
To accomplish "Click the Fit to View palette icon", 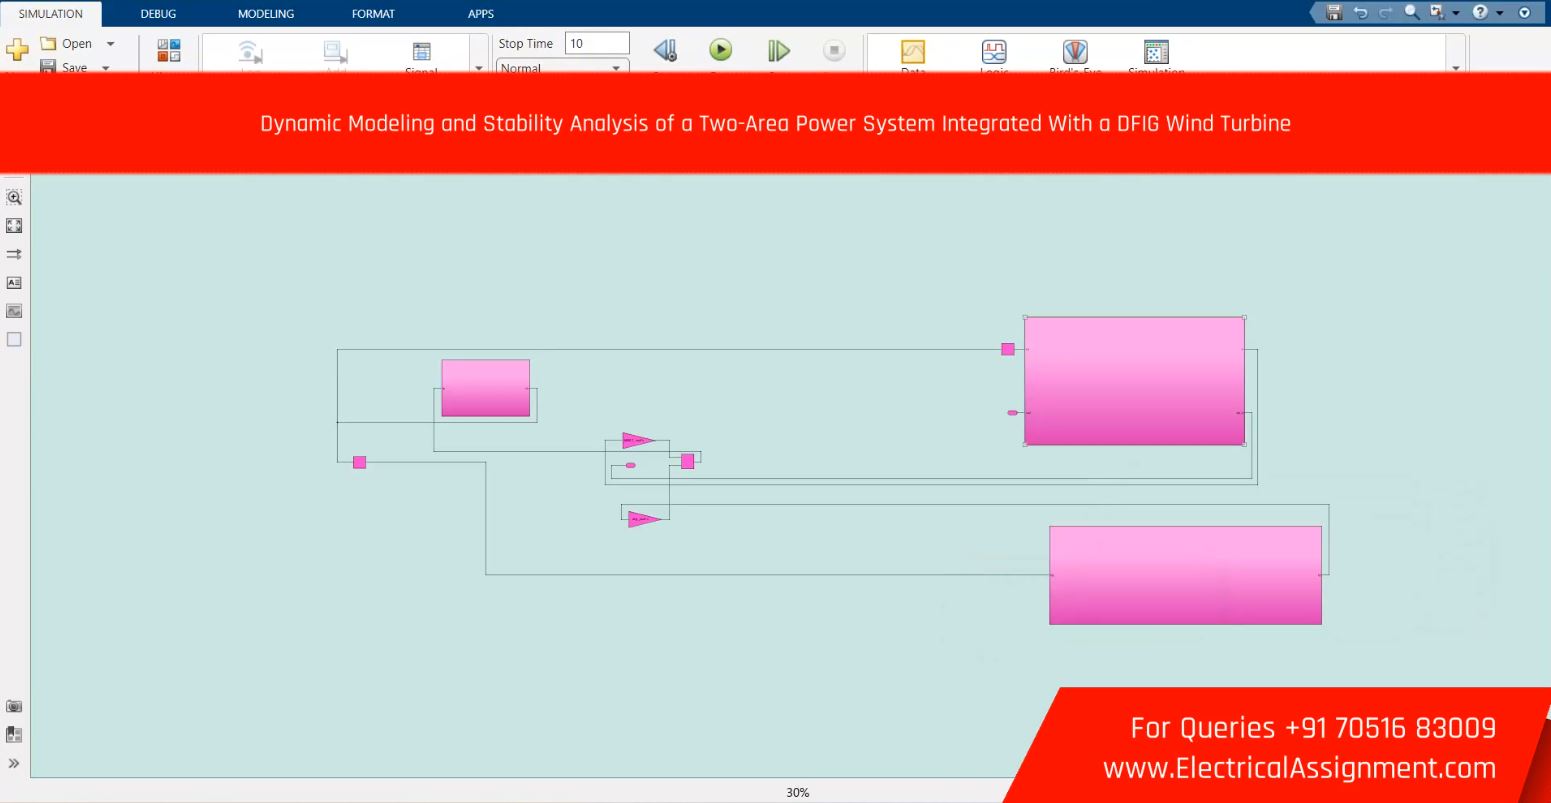I will (x=14, y=226).
